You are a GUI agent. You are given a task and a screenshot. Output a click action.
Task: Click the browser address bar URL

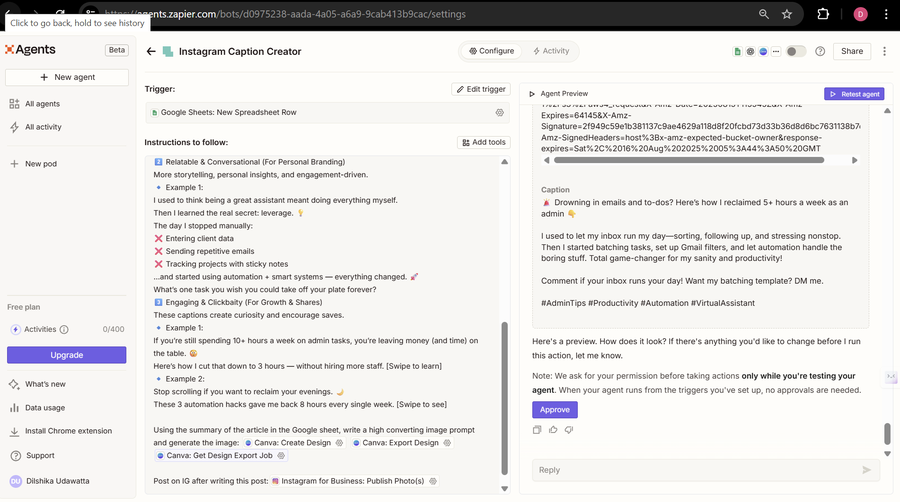tap(285, 14)
